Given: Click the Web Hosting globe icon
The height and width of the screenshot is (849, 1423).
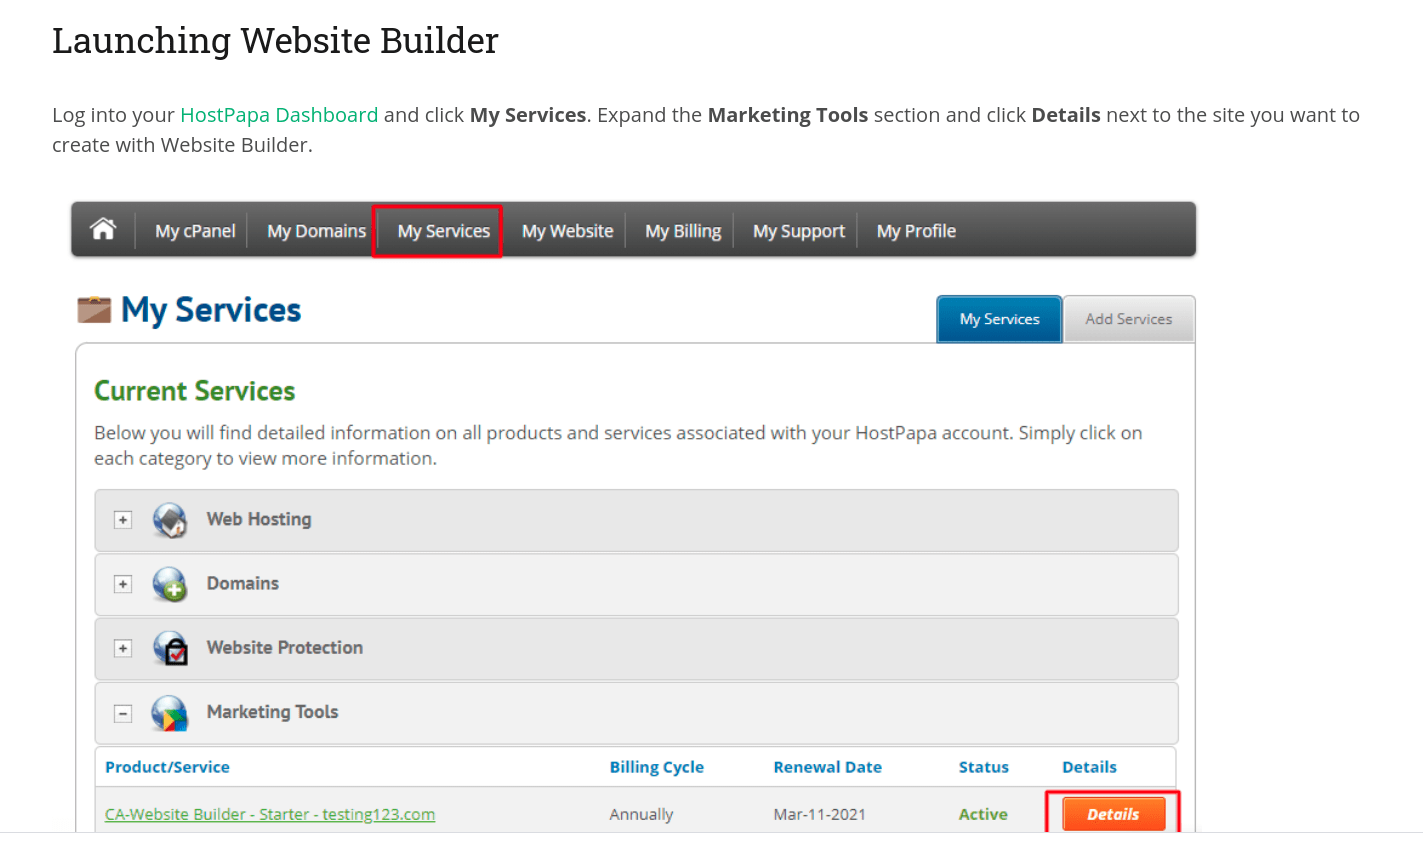Looking at the screenshot, I should (170, 520).
